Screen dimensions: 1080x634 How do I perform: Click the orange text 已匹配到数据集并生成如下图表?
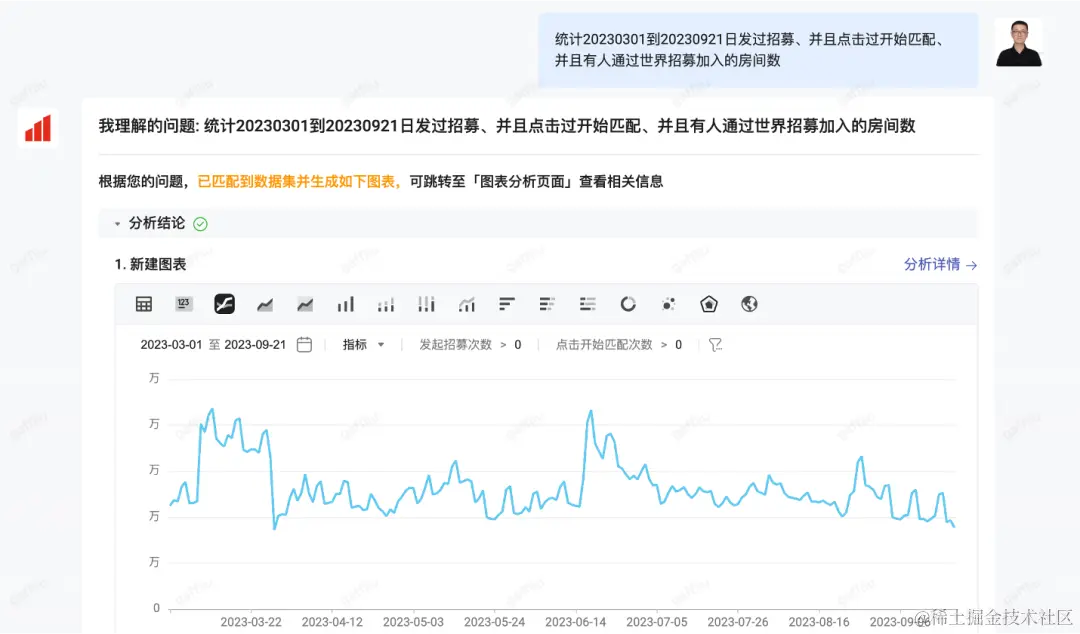click(x=296, y=181)
